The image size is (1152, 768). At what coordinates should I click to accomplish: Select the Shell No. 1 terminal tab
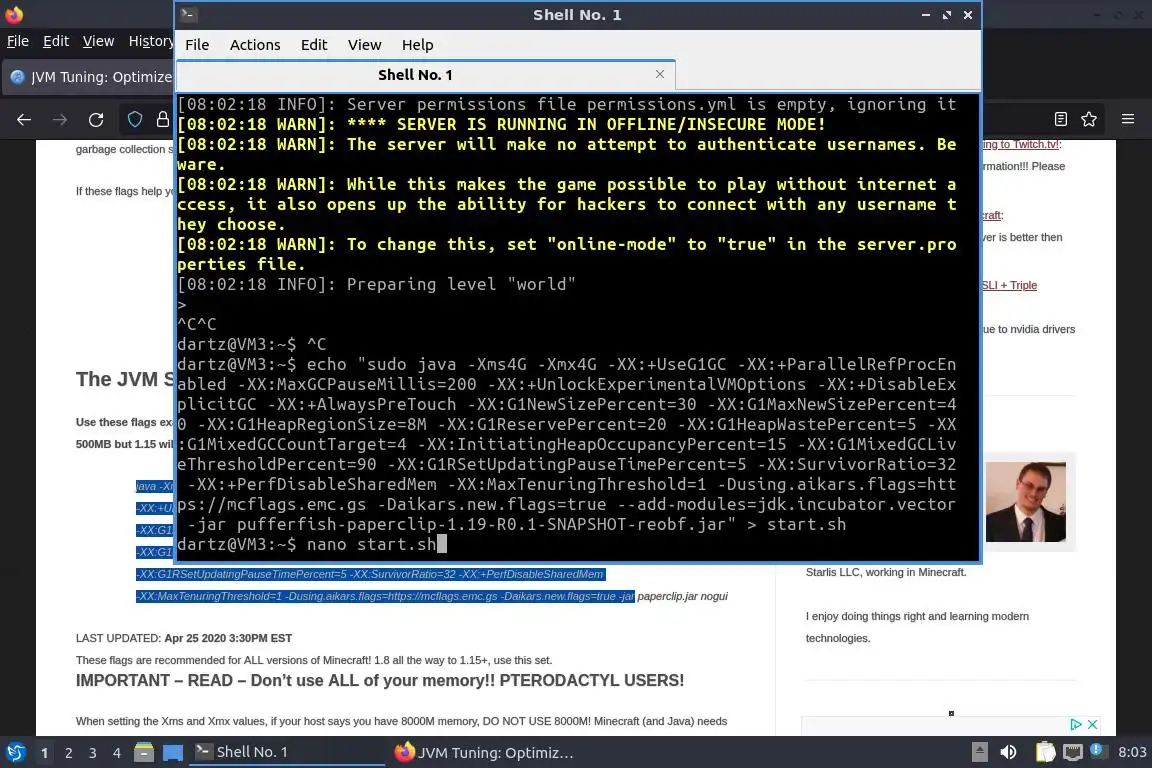415,75
